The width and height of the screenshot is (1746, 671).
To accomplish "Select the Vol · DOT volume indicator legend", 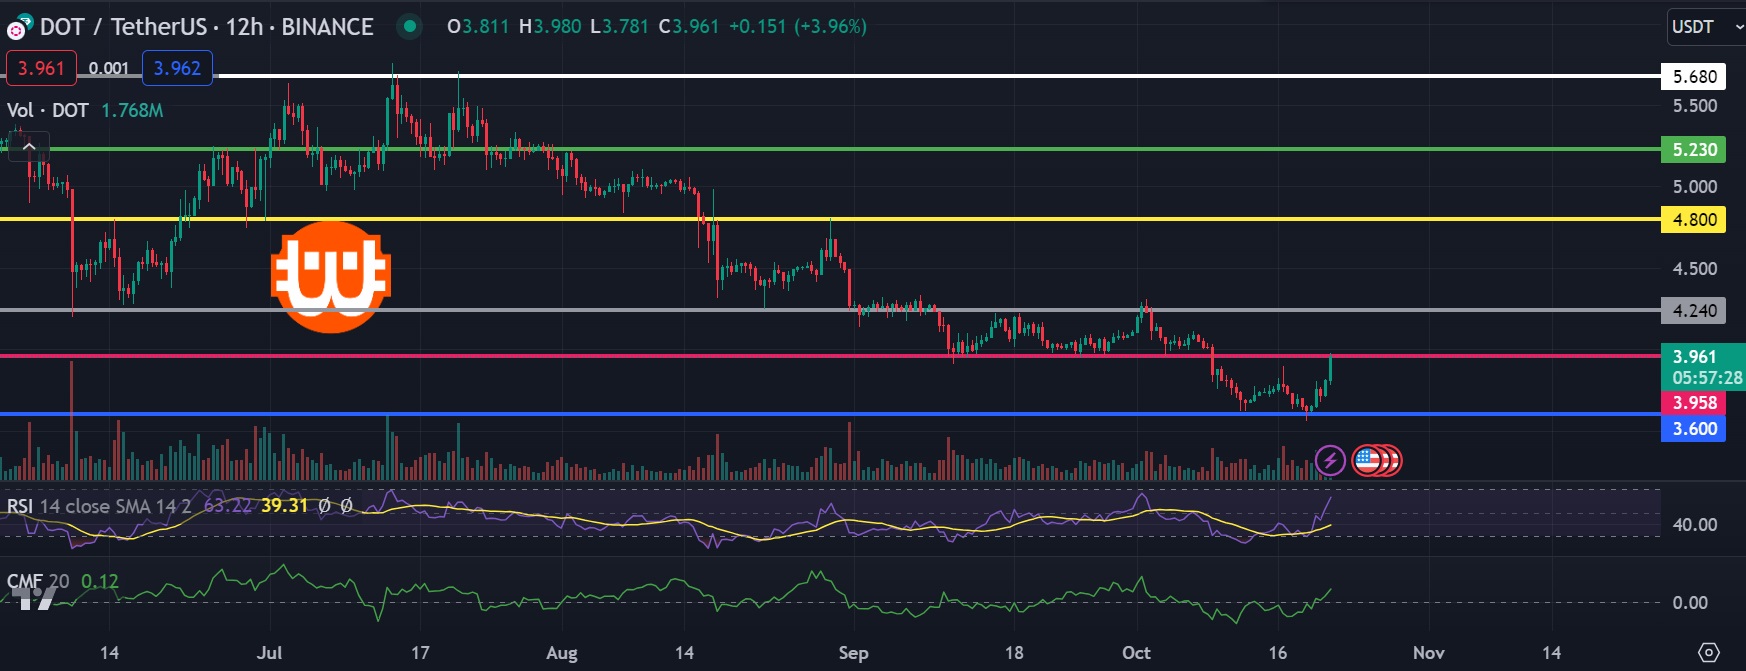I will (48, 110).
